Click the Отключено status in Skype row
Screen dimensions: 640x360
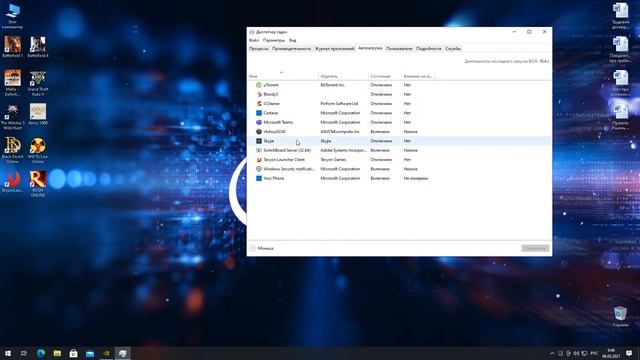coord(381,141)
